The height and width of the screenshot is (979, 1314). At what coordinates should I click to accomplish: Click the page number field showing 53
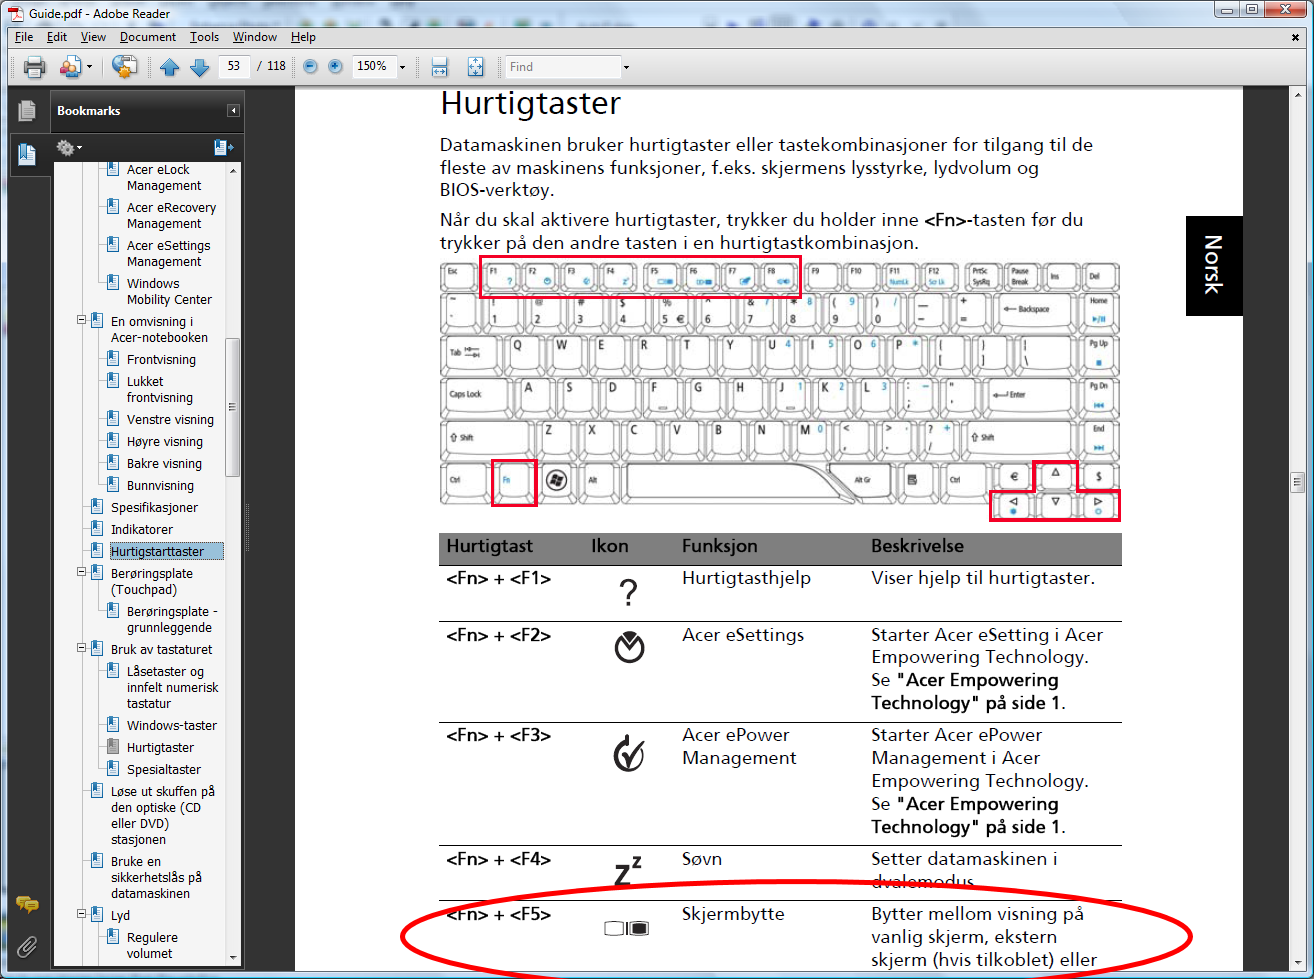[x=234, y=66]
